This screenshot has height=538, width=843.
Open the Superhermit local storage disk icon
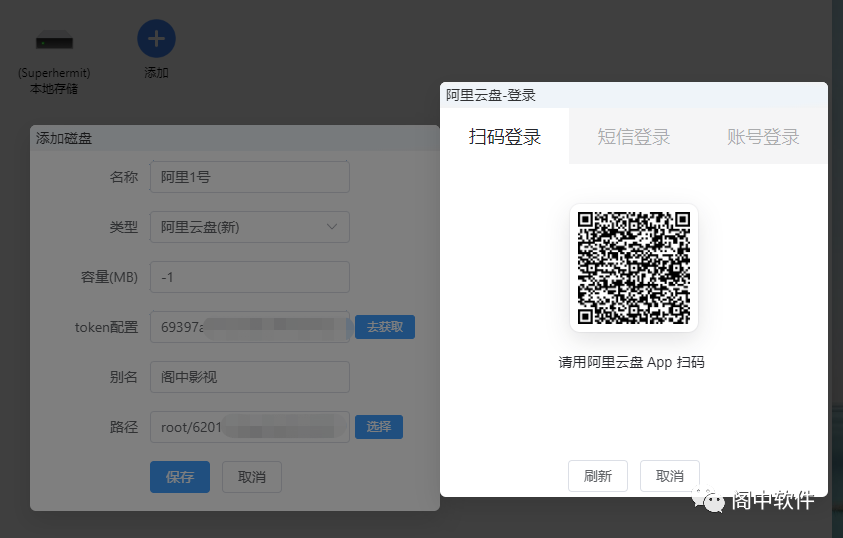pyautogui.click(x=54, y=40)
